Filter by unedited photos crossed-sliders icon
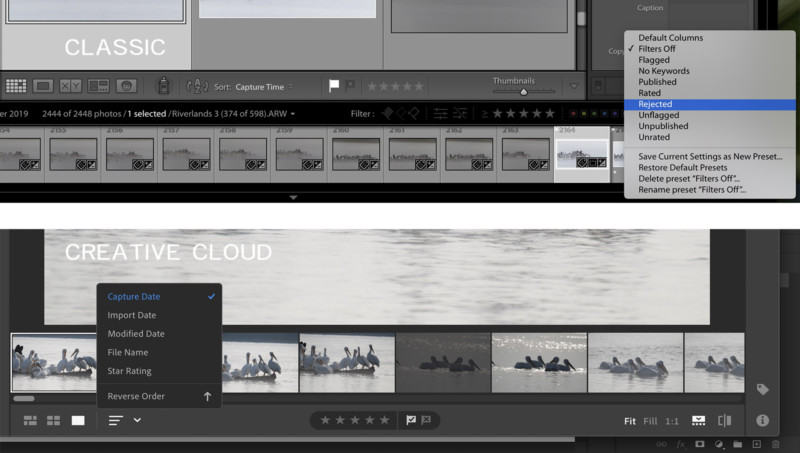The width and height of the screenshot is (800, 453). click(x=460, y=113)
